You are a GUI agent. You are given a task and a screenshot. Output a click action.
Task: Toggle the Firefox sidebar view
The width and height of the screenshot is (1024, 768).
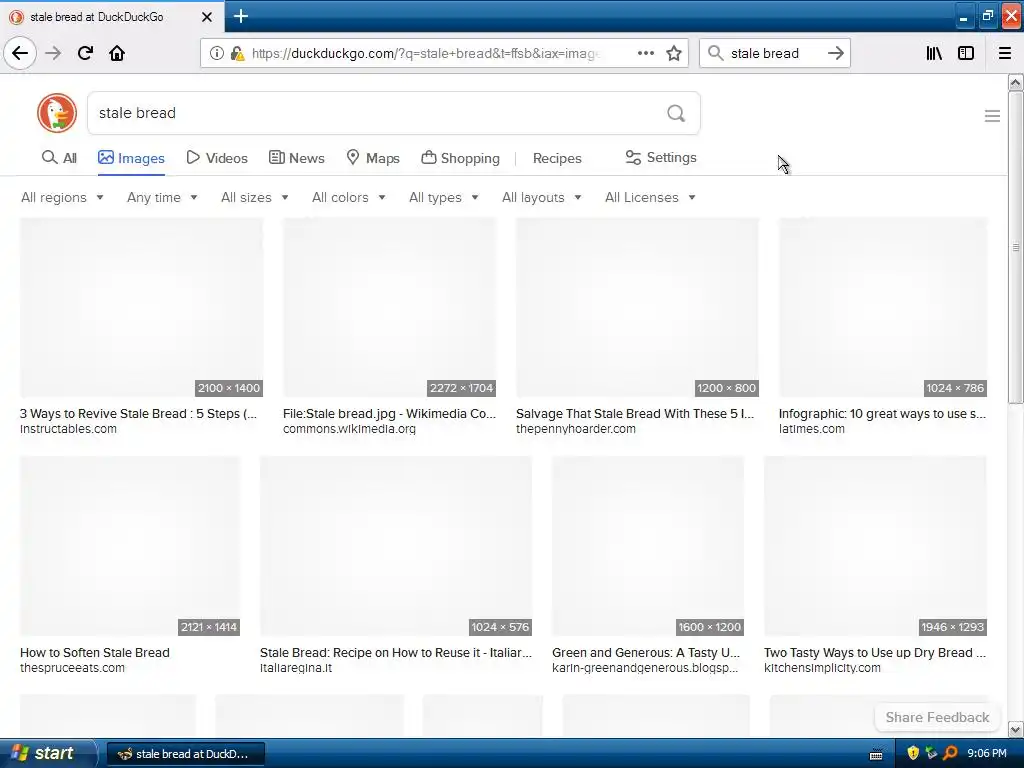[x=966, y=53]
